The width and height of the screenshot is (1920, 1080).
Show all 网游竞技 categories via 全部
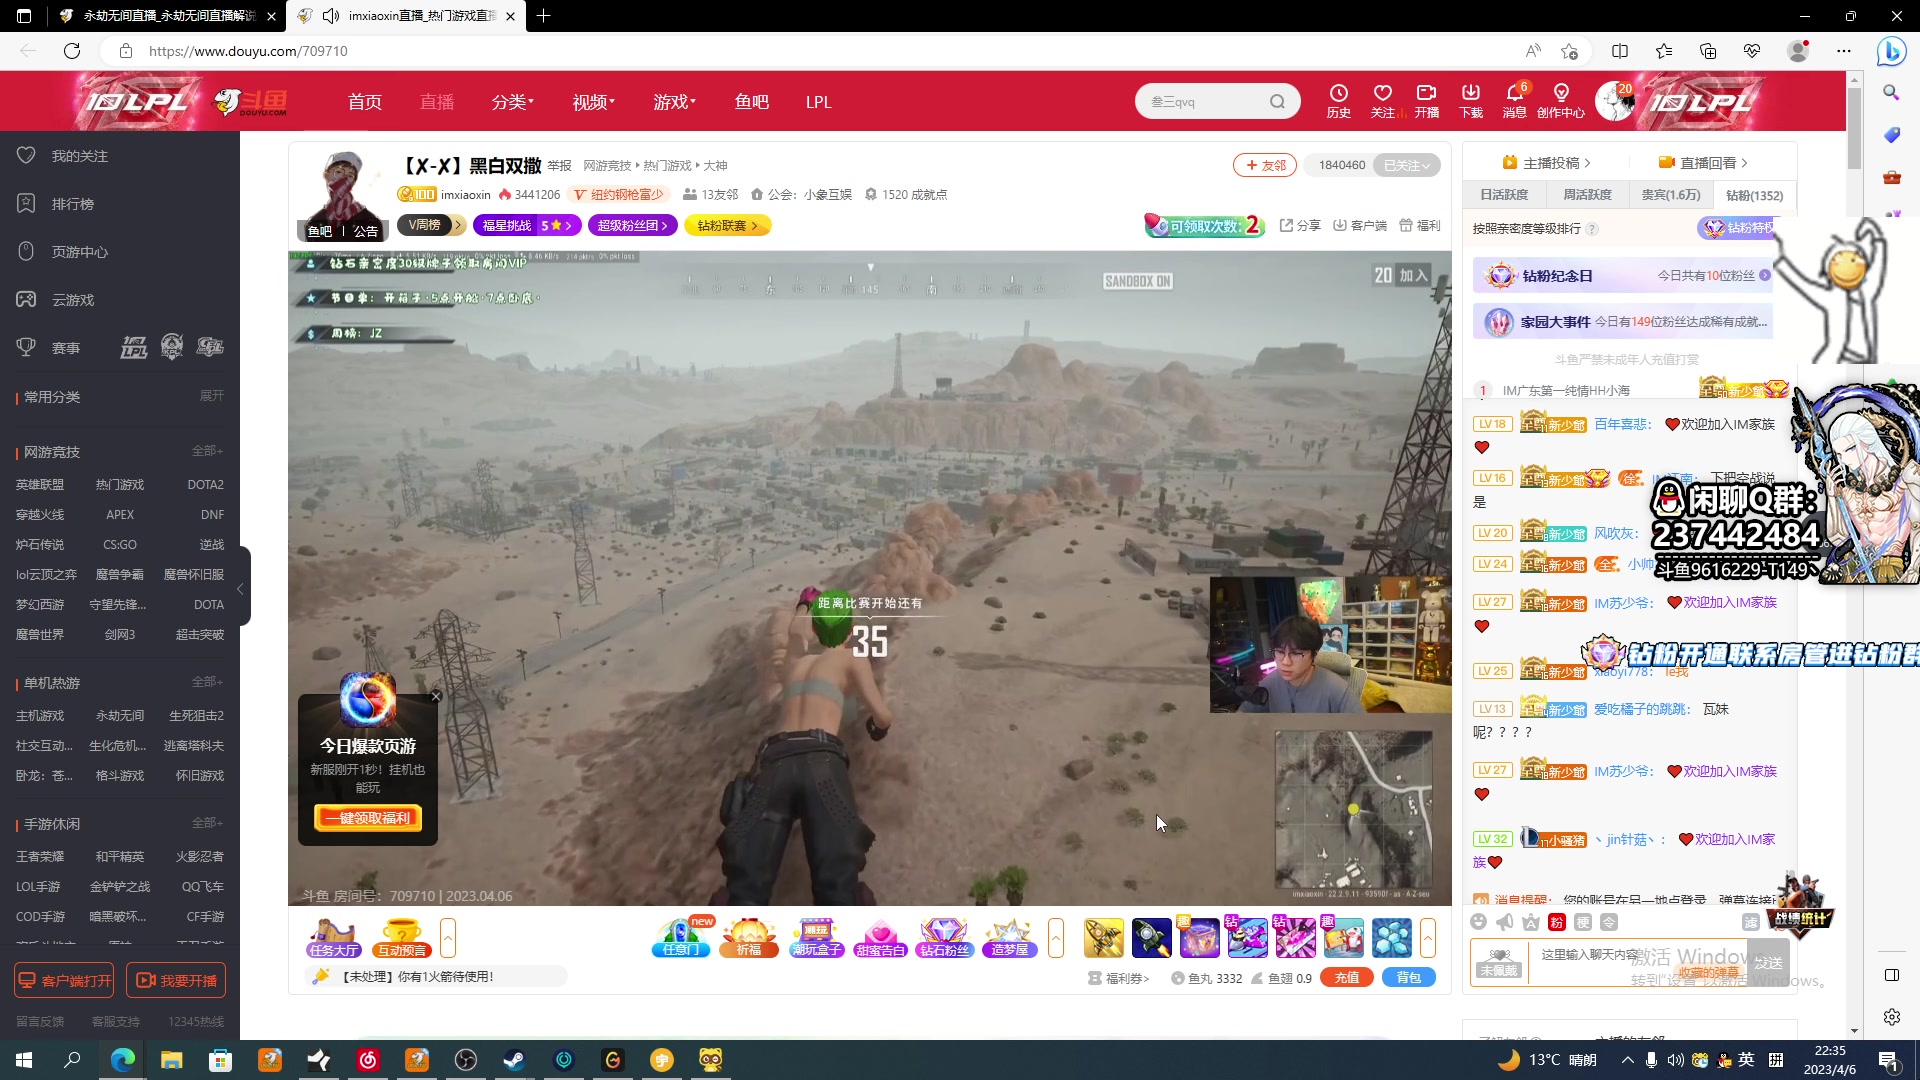tap(207, 451)
